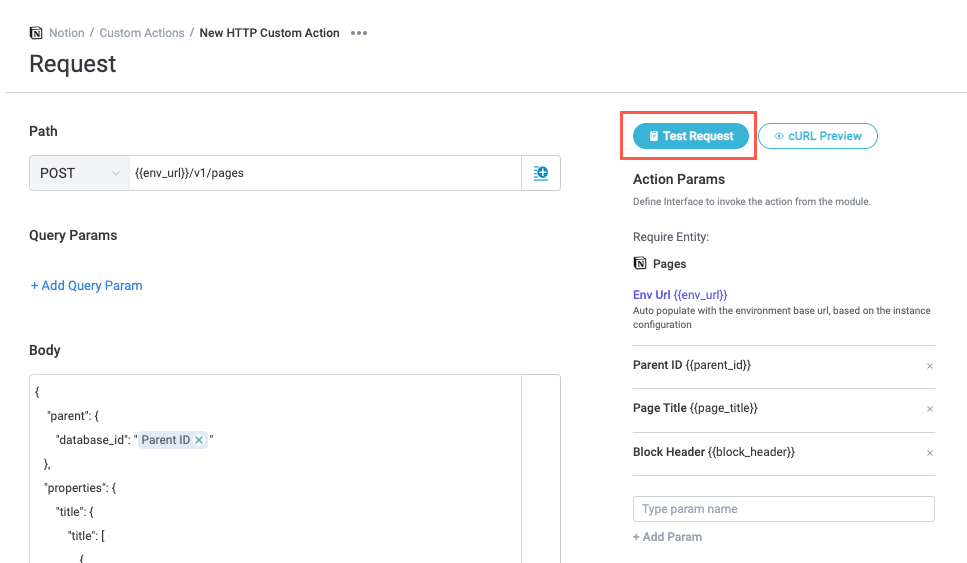Click the Path section heading

[x=43, y=131]
